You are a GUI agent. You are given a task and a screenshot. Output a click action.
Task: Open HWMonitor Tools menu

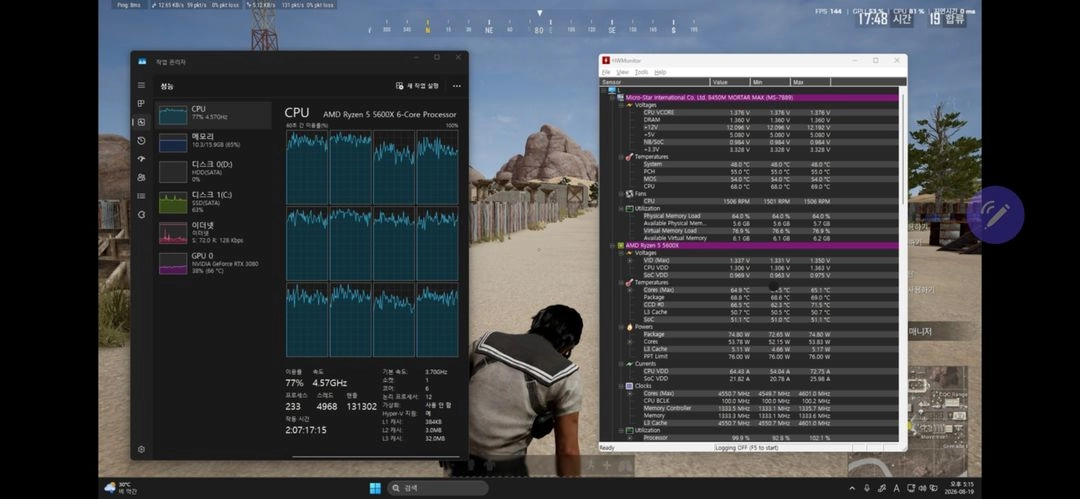pos(641,72)
